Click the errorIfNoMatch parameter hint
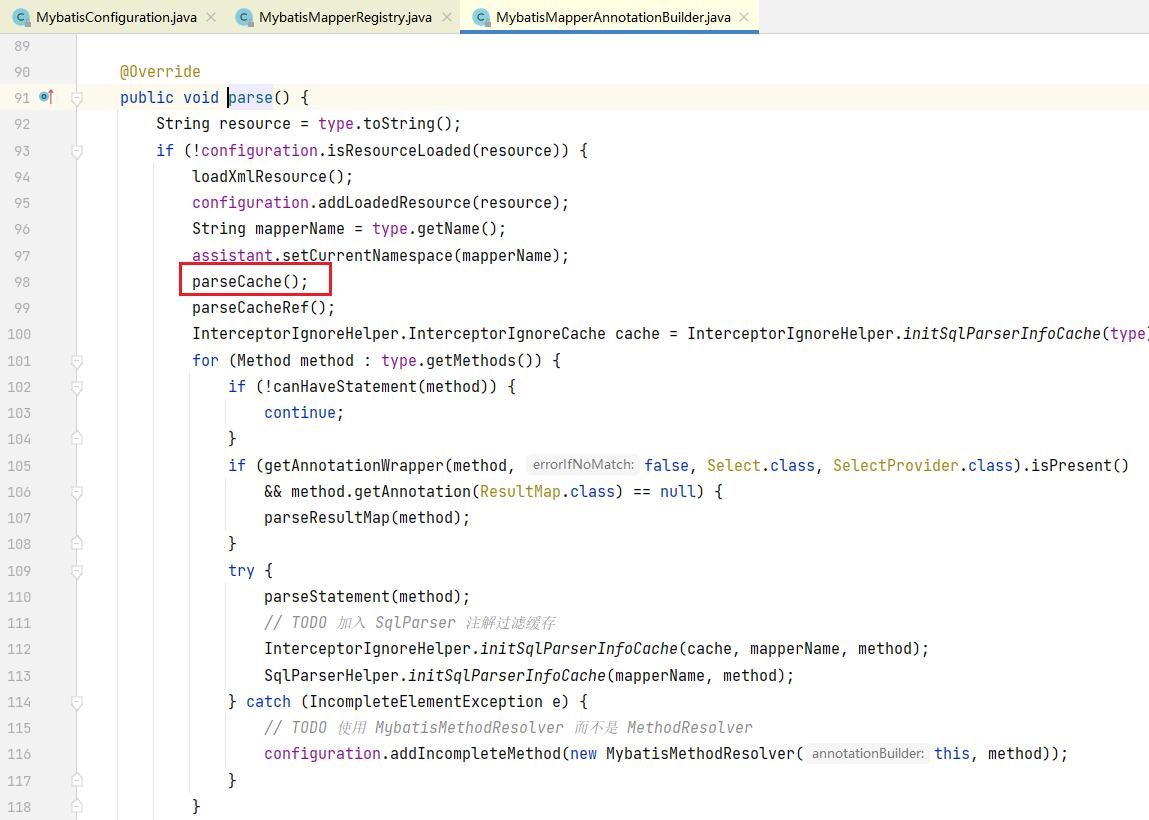 pos(583,465)
